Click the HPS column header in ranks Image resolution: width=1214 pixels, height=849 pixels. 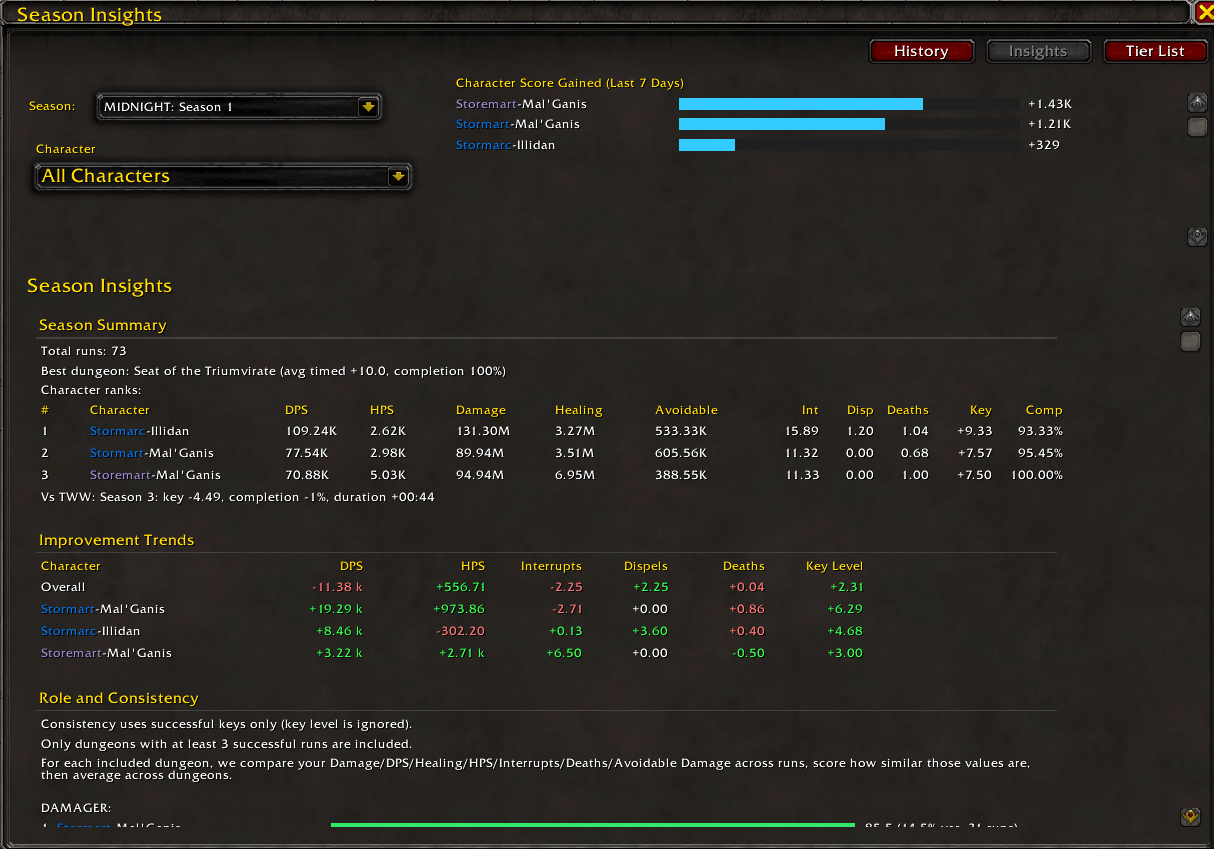[x=382, y=410]
